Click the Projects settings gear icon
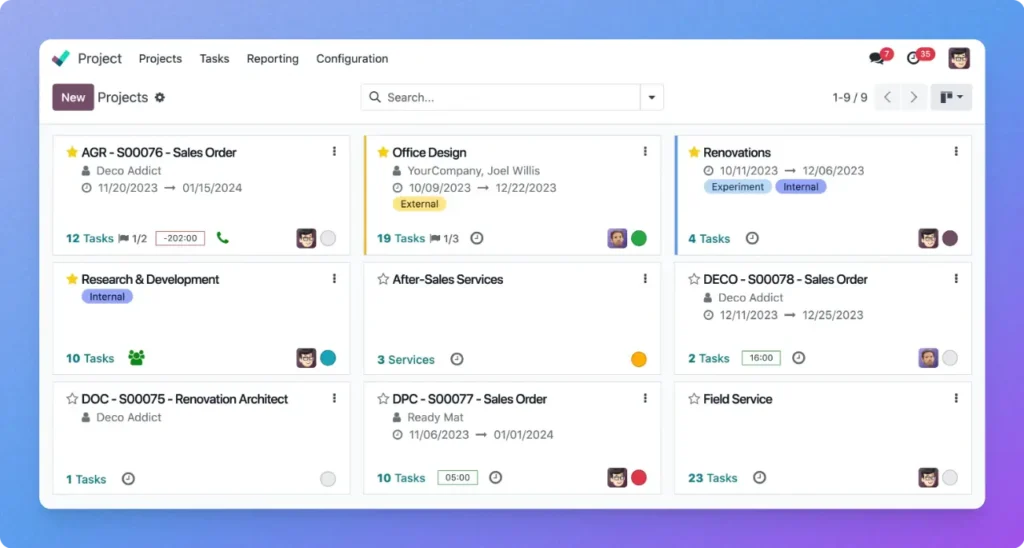This screenshot has height=548, width=1024. click(x=160, y=98)
